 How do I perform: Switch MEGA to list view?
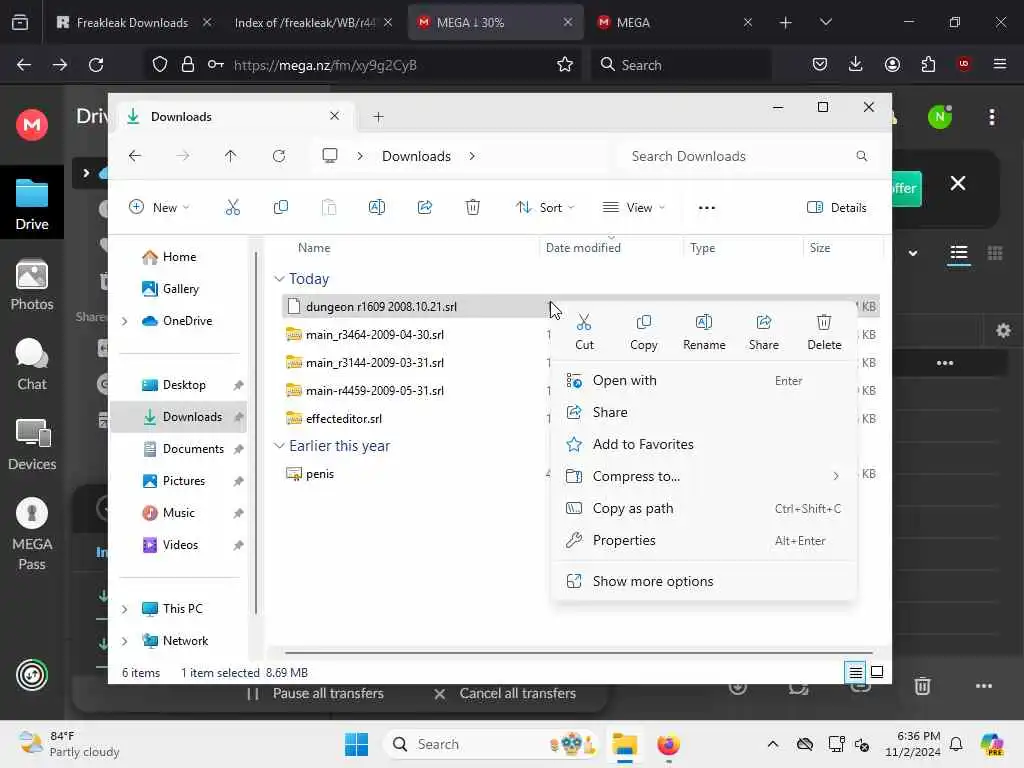[959, 253]
